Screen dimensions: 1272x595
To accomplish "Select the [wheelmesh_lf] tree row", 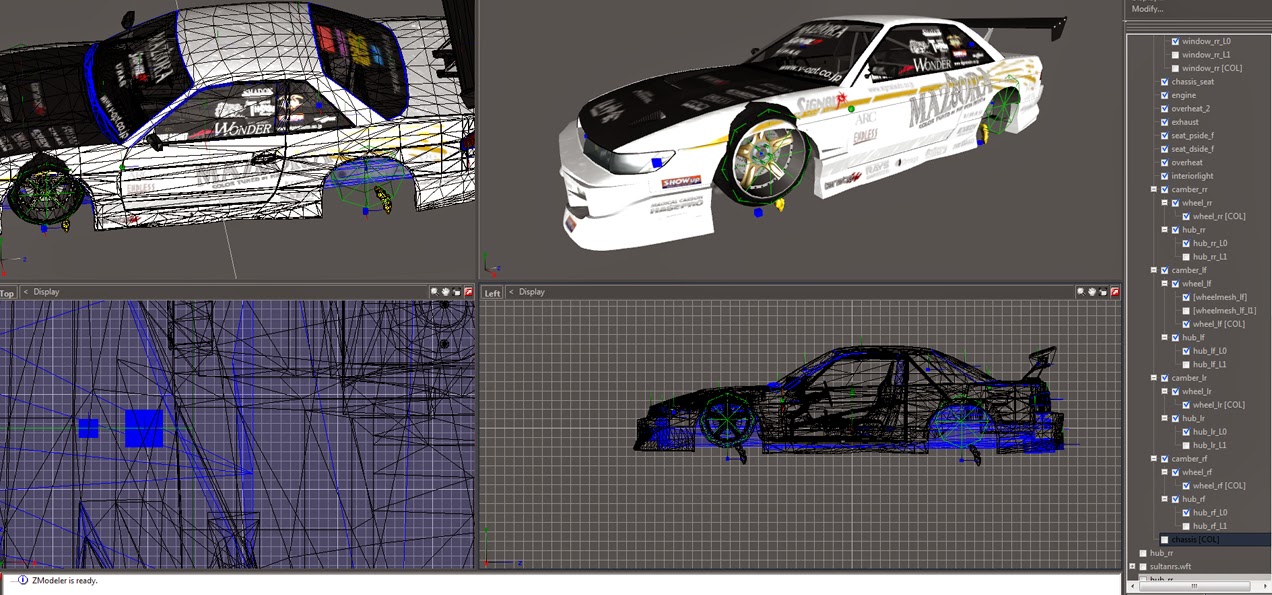I will [x=1220, y=297].
